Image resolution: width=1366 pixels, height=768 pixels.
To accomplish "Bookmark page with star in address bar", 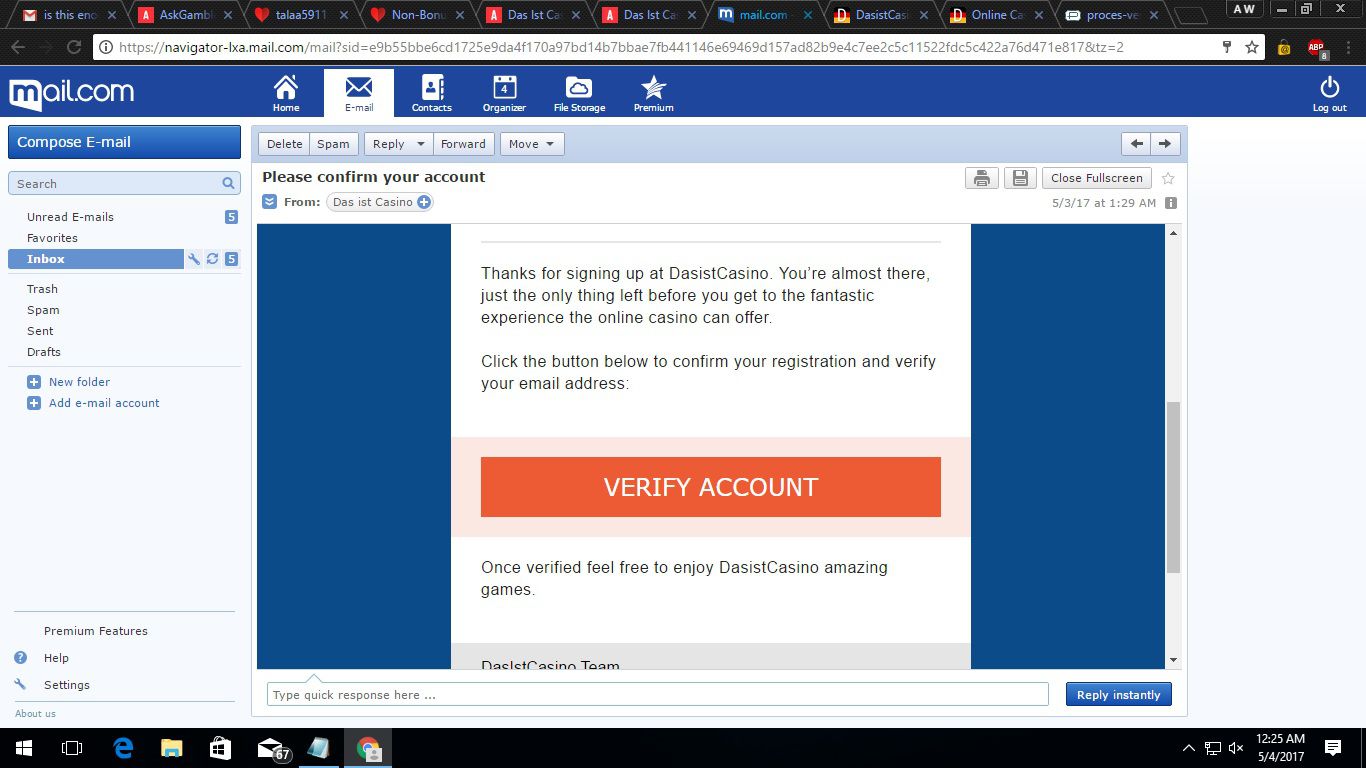I will click(x=1252, y=47).
